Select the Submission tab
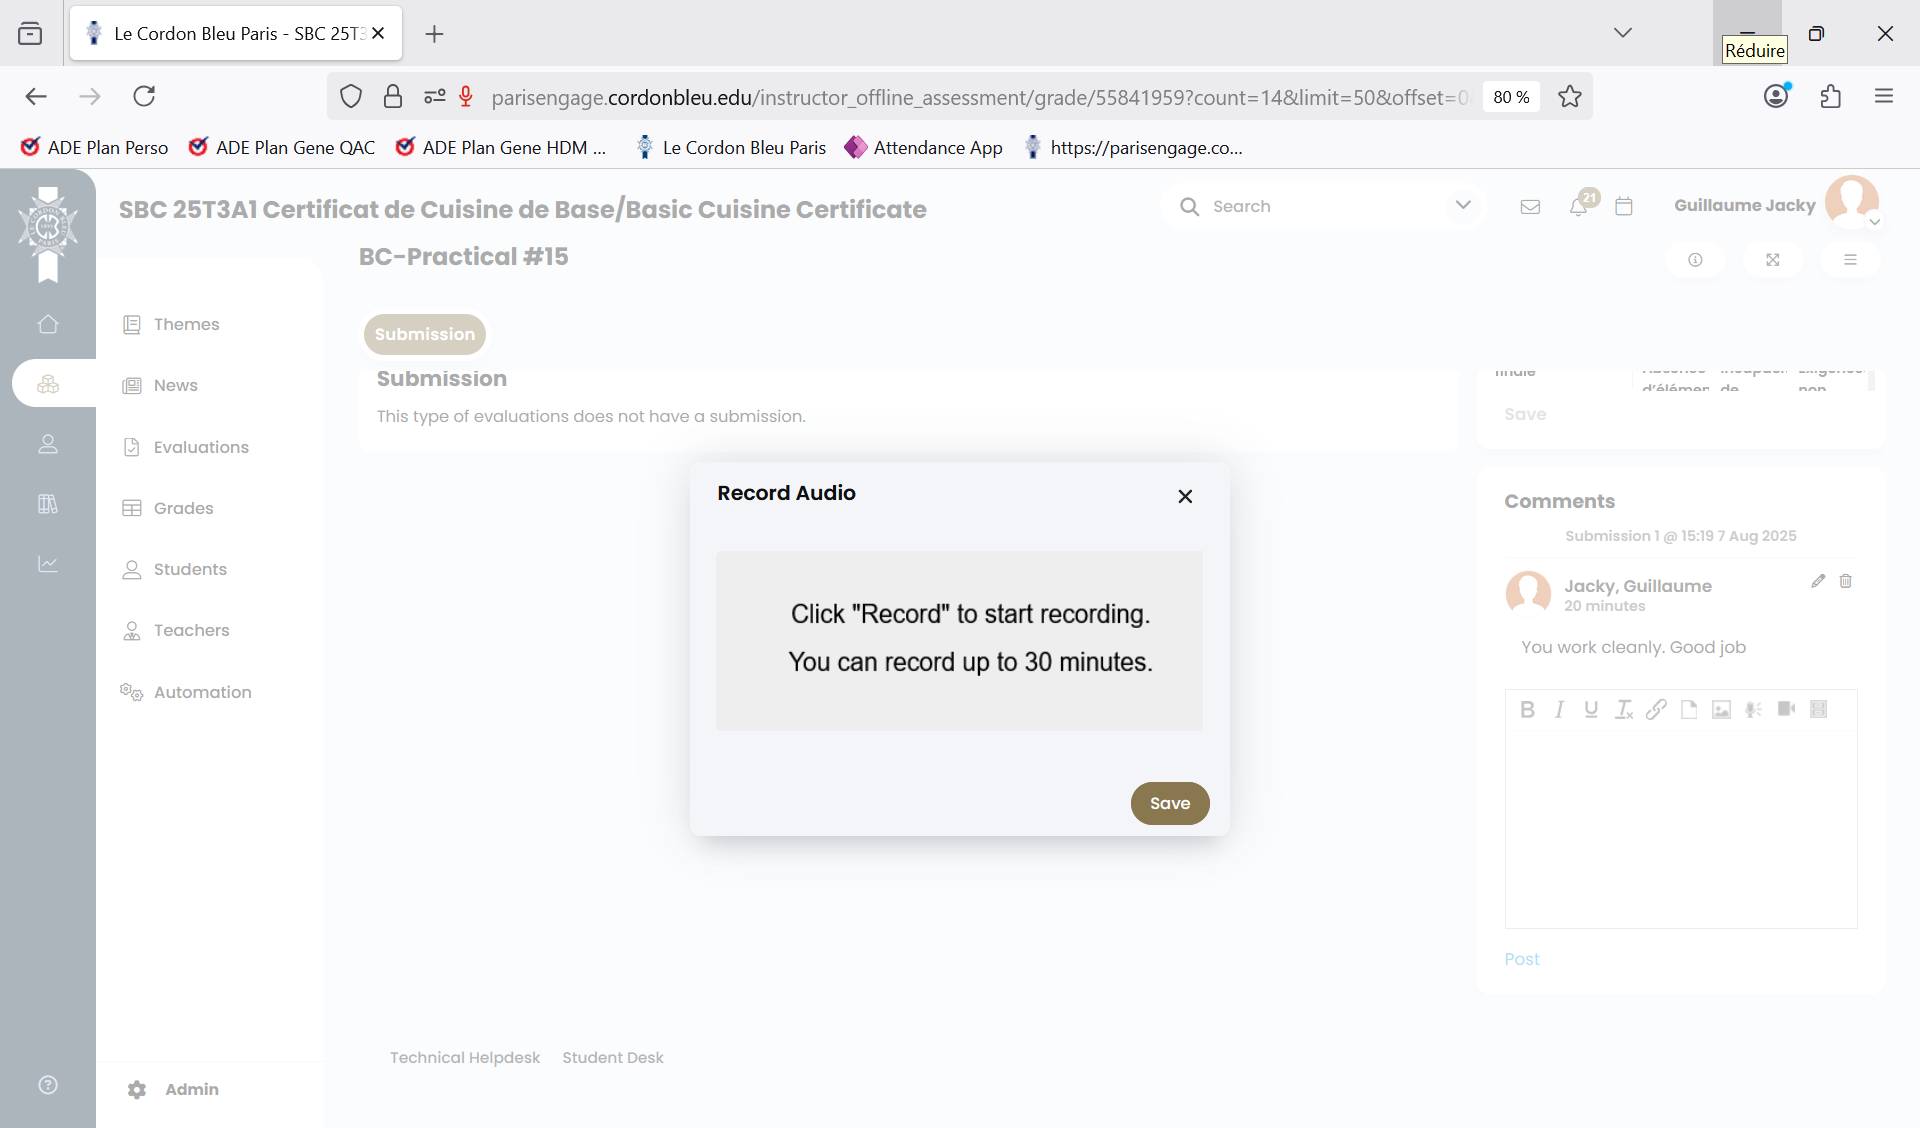The image size is (1920, 1128). [x=425, y=334]
